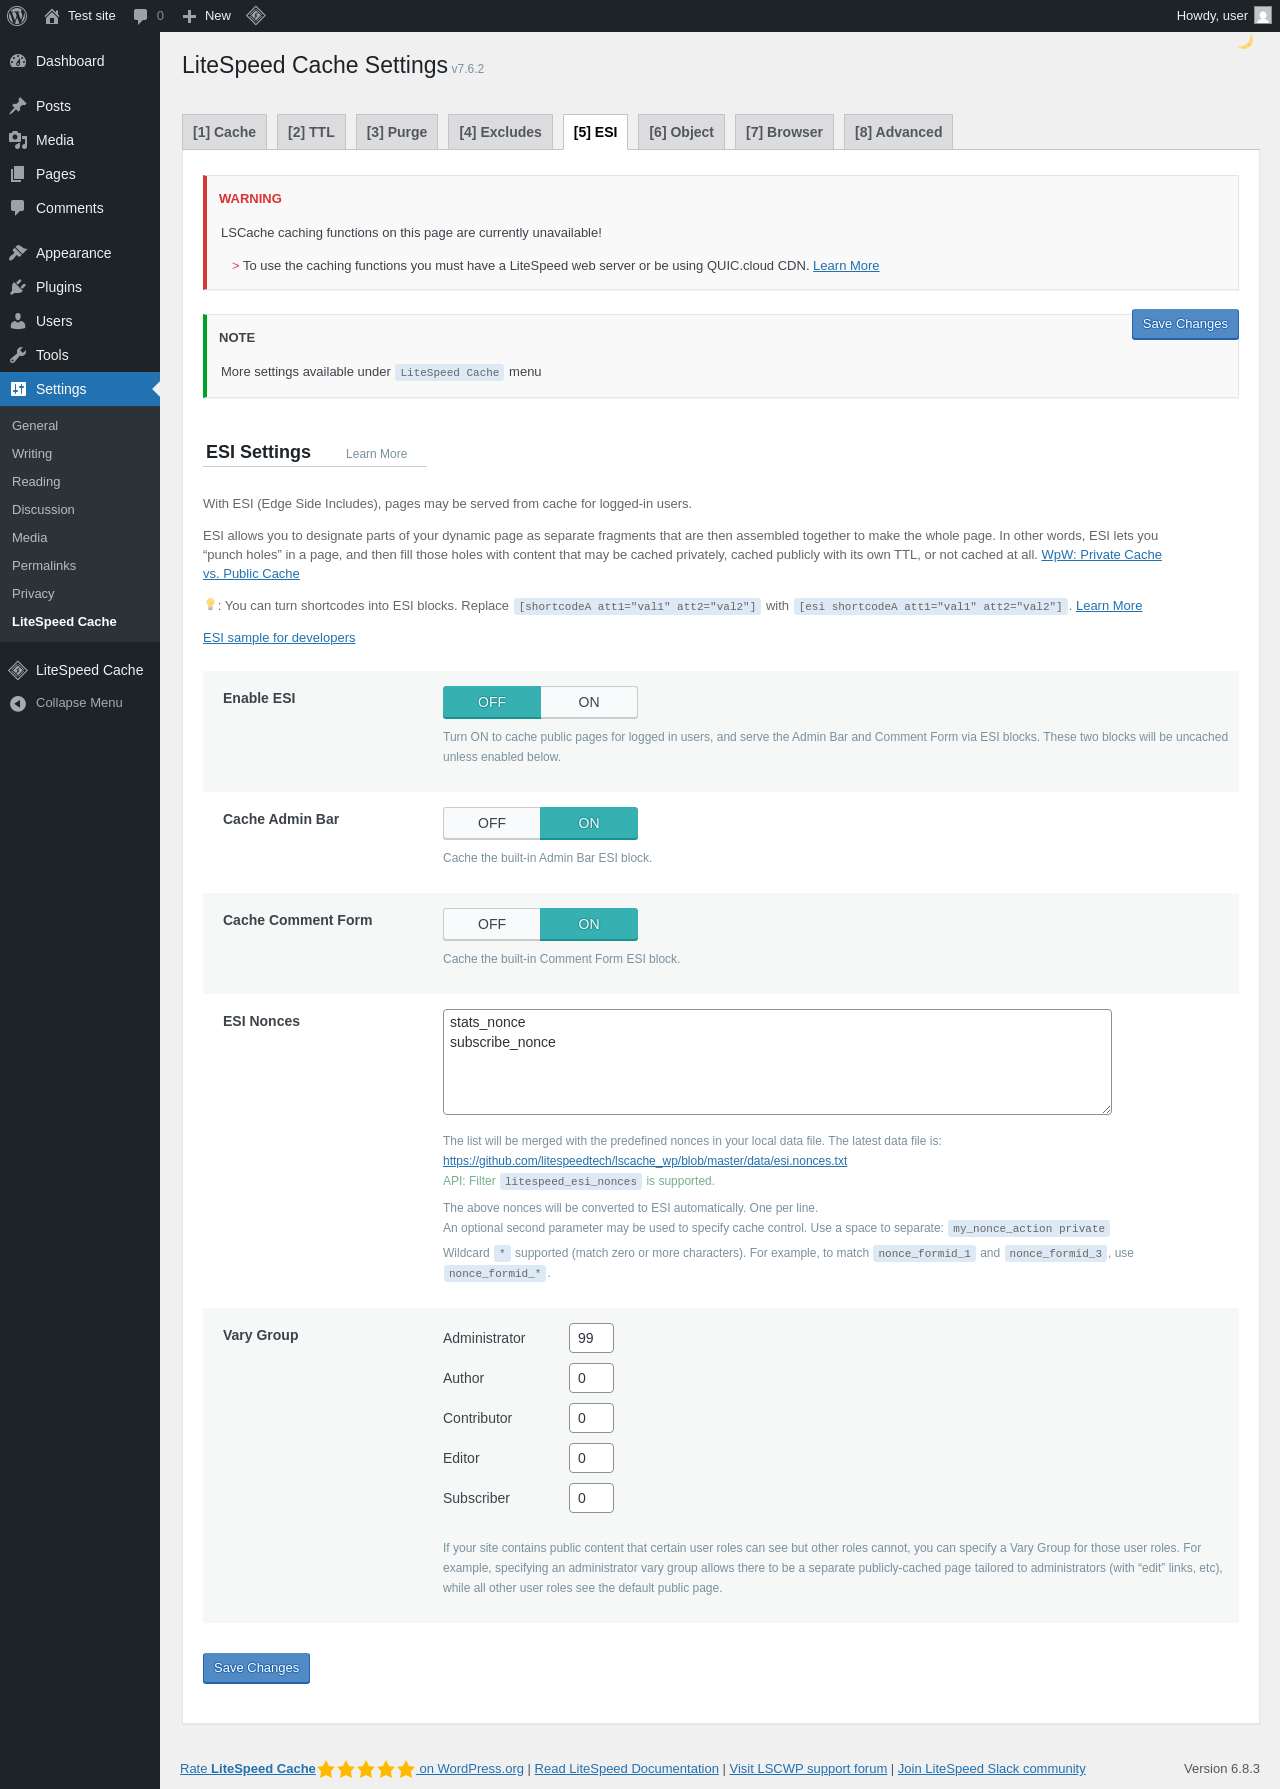Set Cache Comment Form to OFF

(492, 924)
